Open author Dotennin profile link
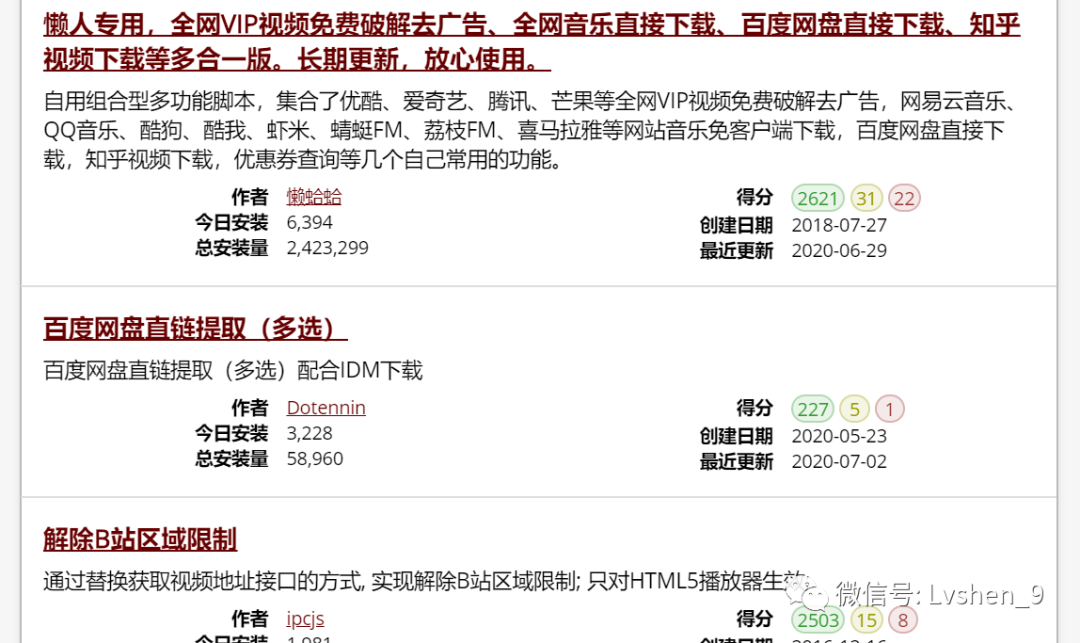 click(326, 408)
